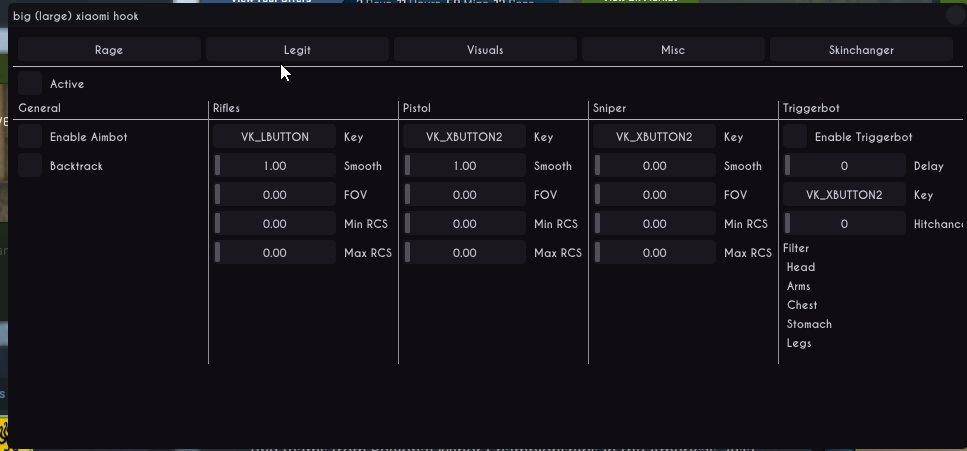Click the Sniper section header
This screenshot has width=967, height=451.
pyautogui.click(x=609, y=108)
